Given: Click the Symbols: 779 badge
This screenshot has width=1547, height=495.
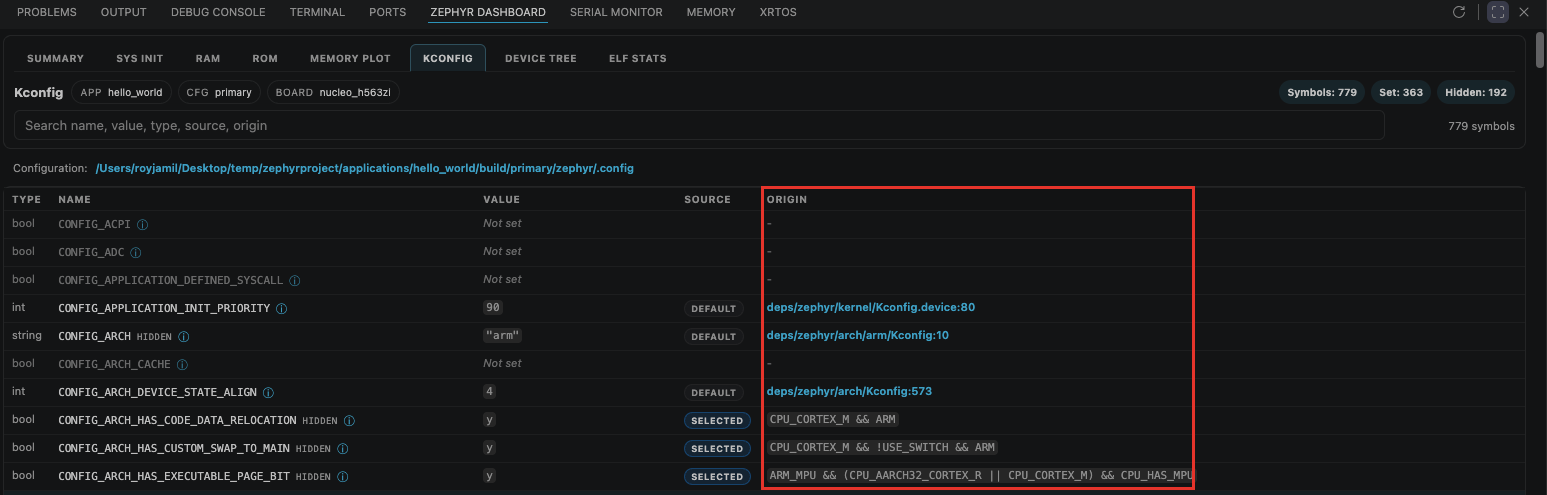Looking at the screenshot, I should tap(1322, 92).
